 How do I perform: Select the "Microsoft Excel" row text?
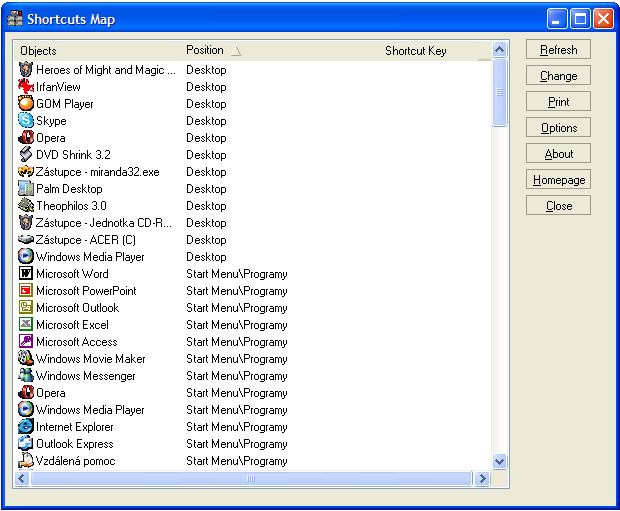[72, 325]
